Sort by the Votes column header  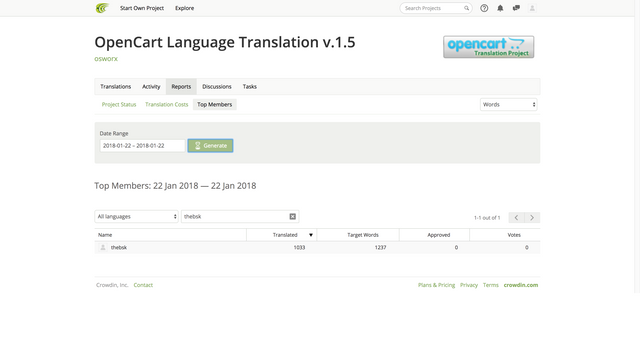coord(505,235)
